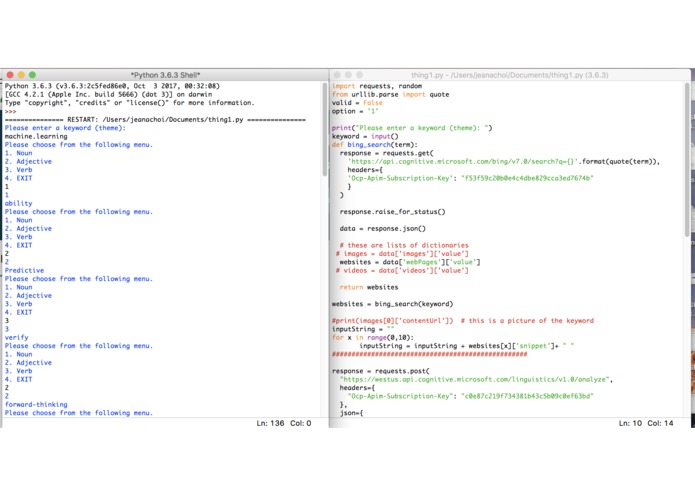Screen dimensions: 695x494
Task: Click comment '# these are lists of dictionaries'
Action: coord(404,245)
